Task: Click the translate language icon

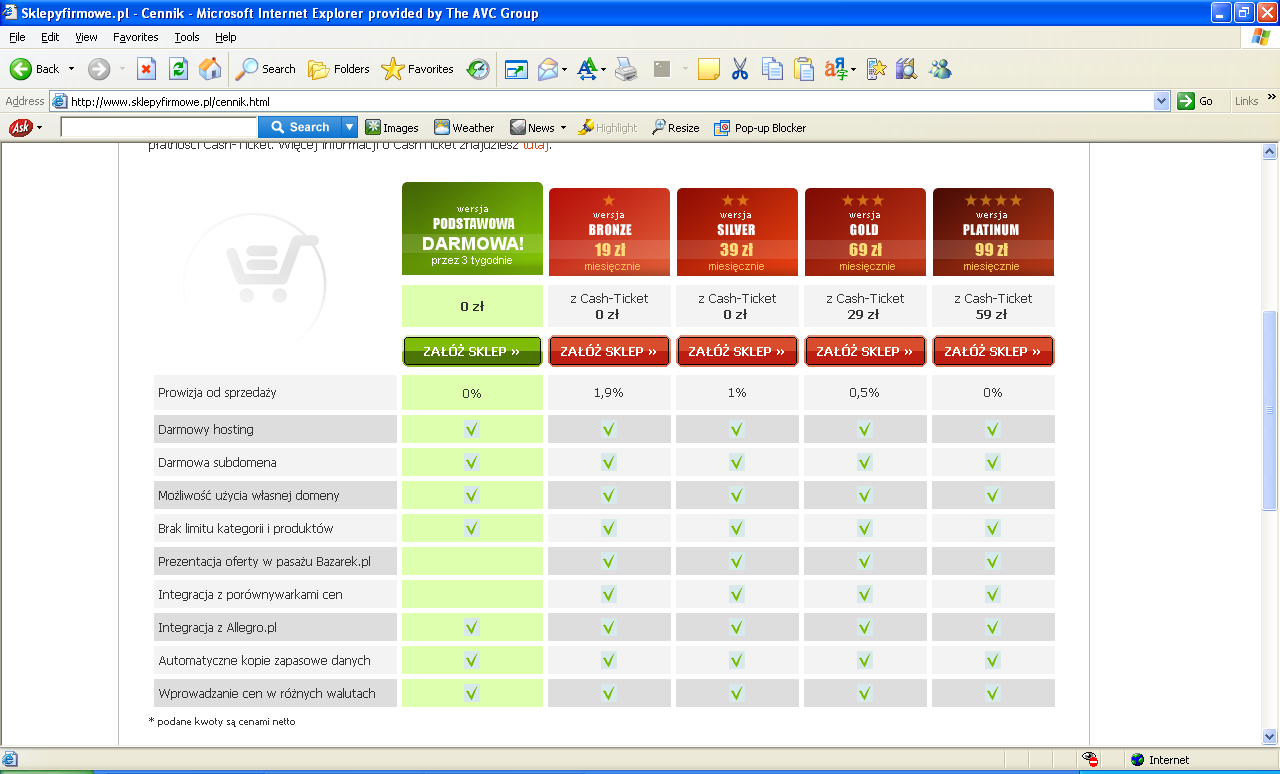Action: (834, 69)
